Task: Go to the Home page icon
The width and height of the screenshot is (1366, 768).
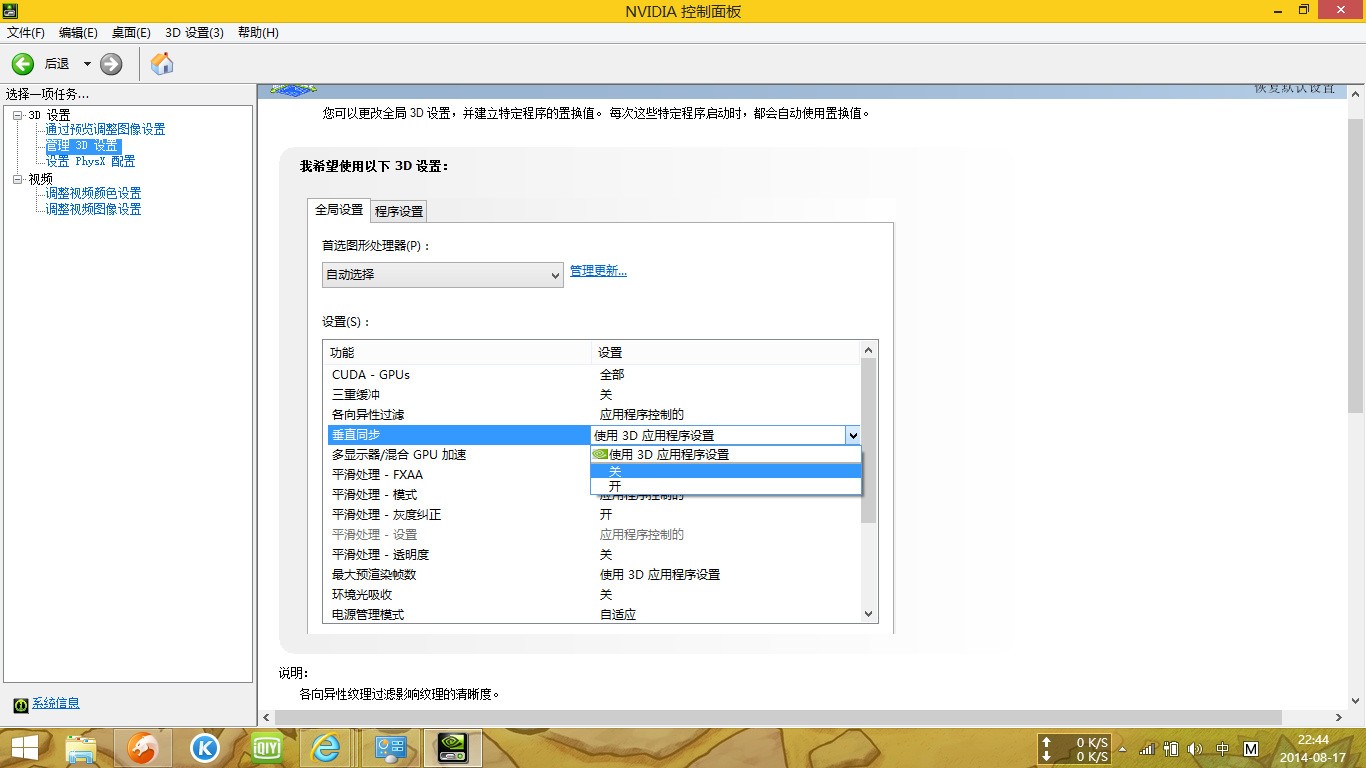Action: click(x=161, y=64)
